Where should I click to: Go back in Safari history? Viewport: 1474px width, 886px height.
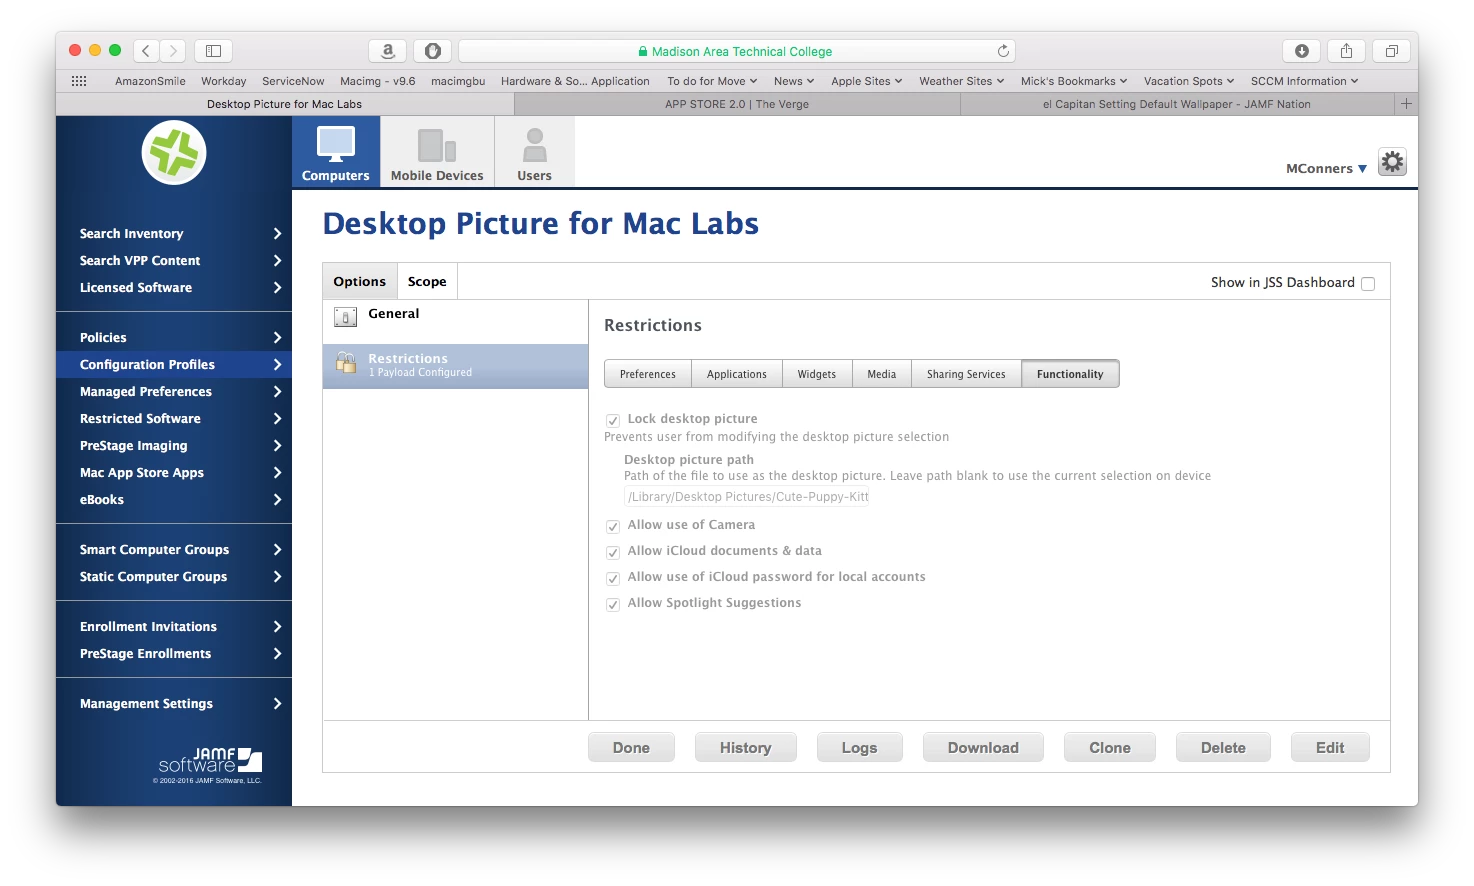(146, 50)
